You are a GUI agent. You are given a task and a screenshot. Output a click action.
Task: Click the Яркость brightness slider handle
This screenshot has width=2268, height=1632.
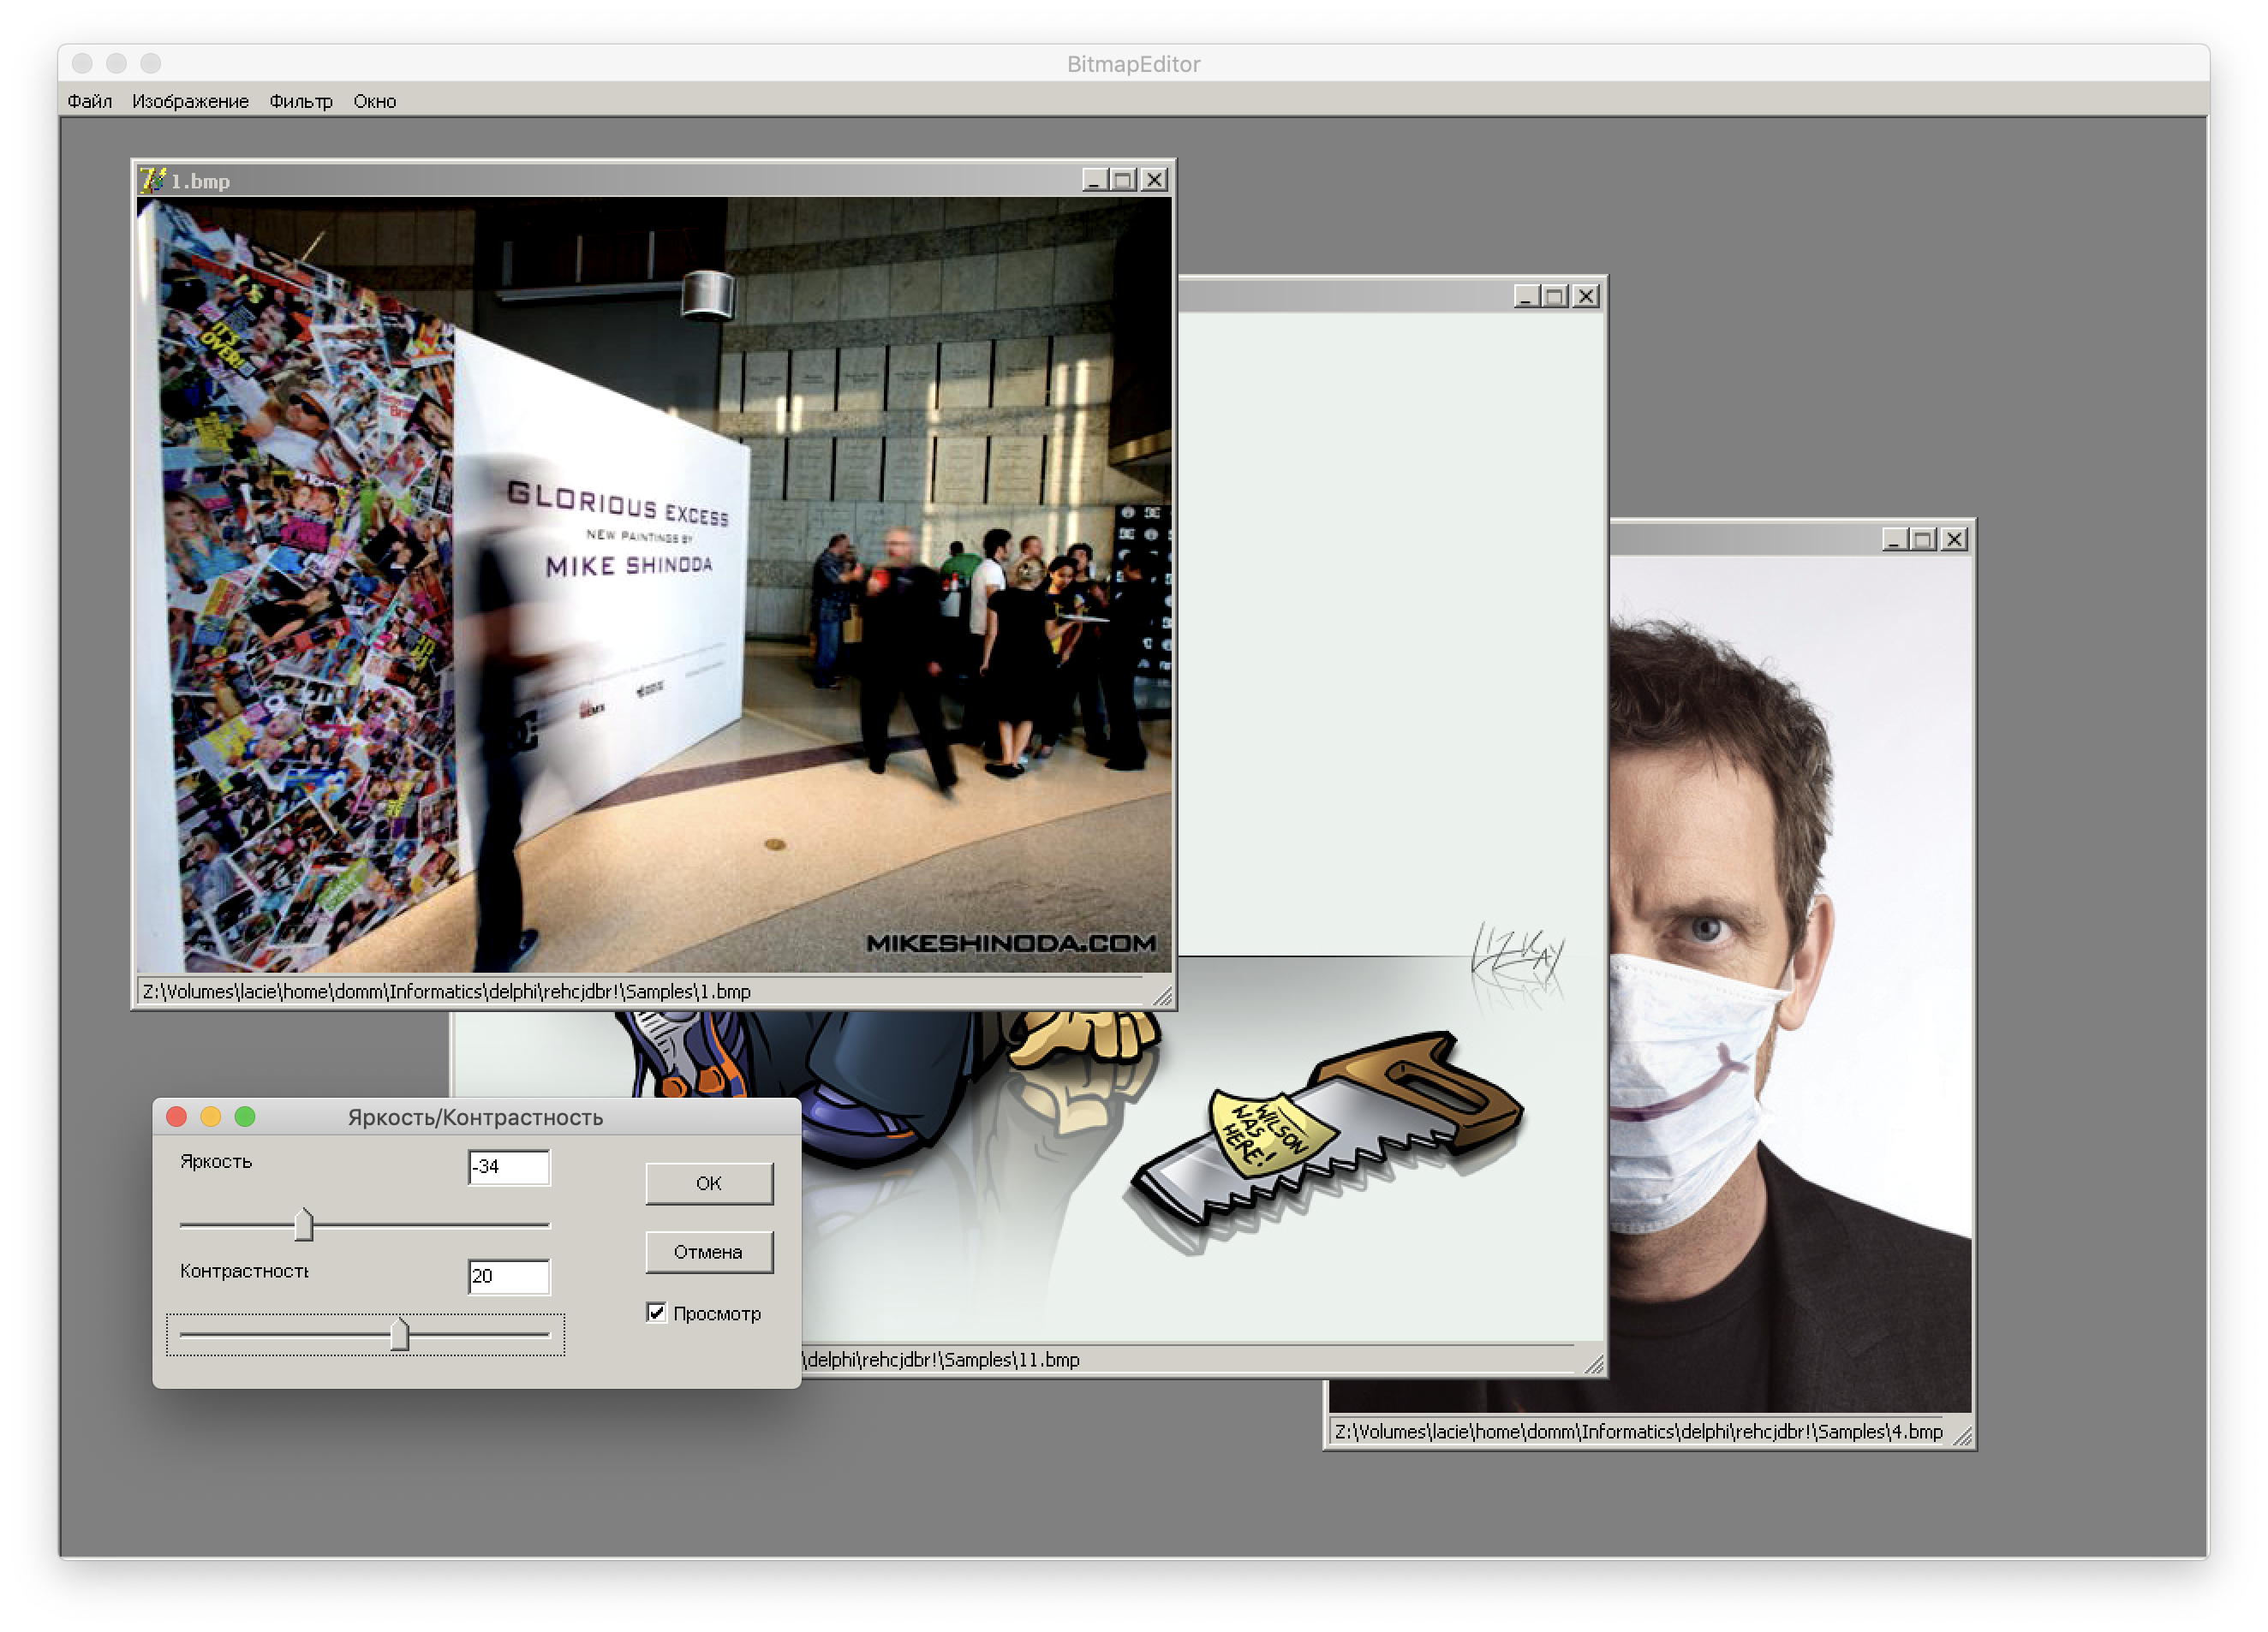(x=304, y=1225)
